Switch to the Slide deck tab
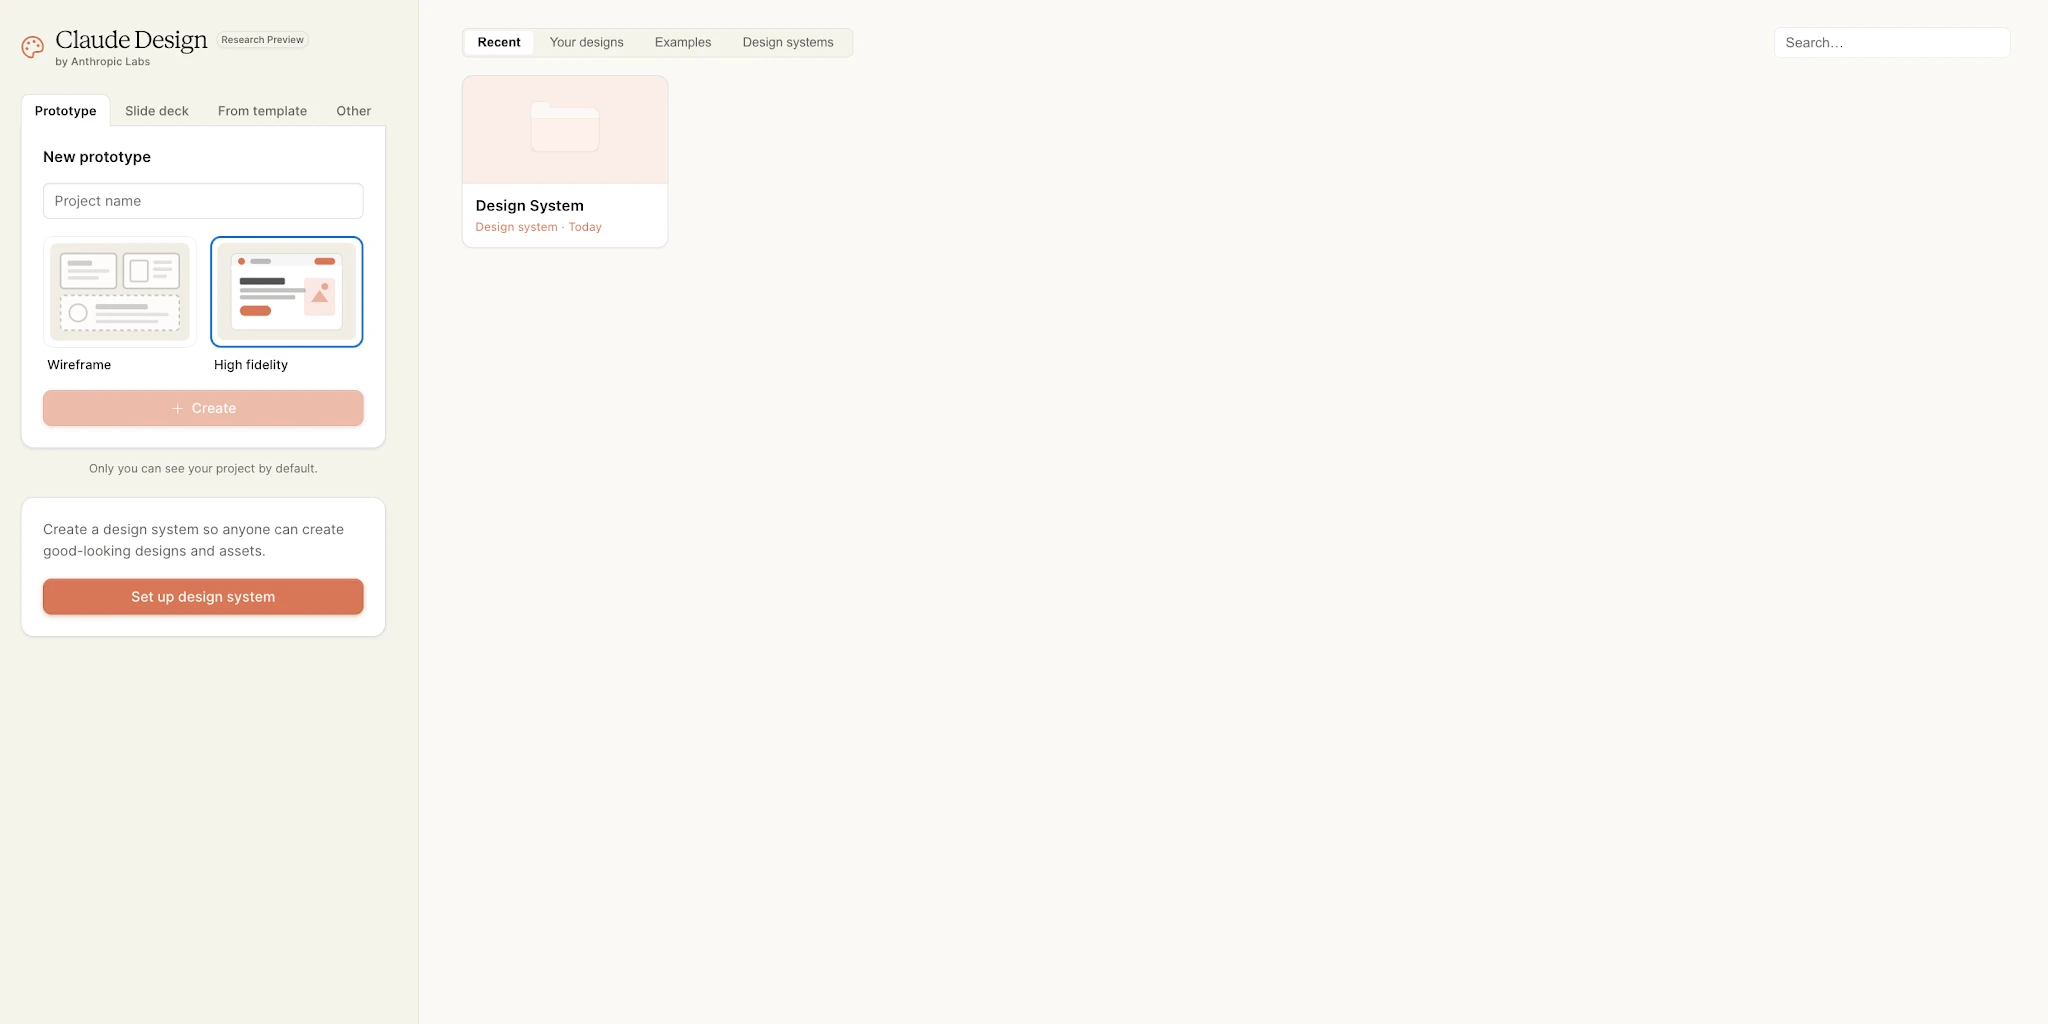 [157, 111]
